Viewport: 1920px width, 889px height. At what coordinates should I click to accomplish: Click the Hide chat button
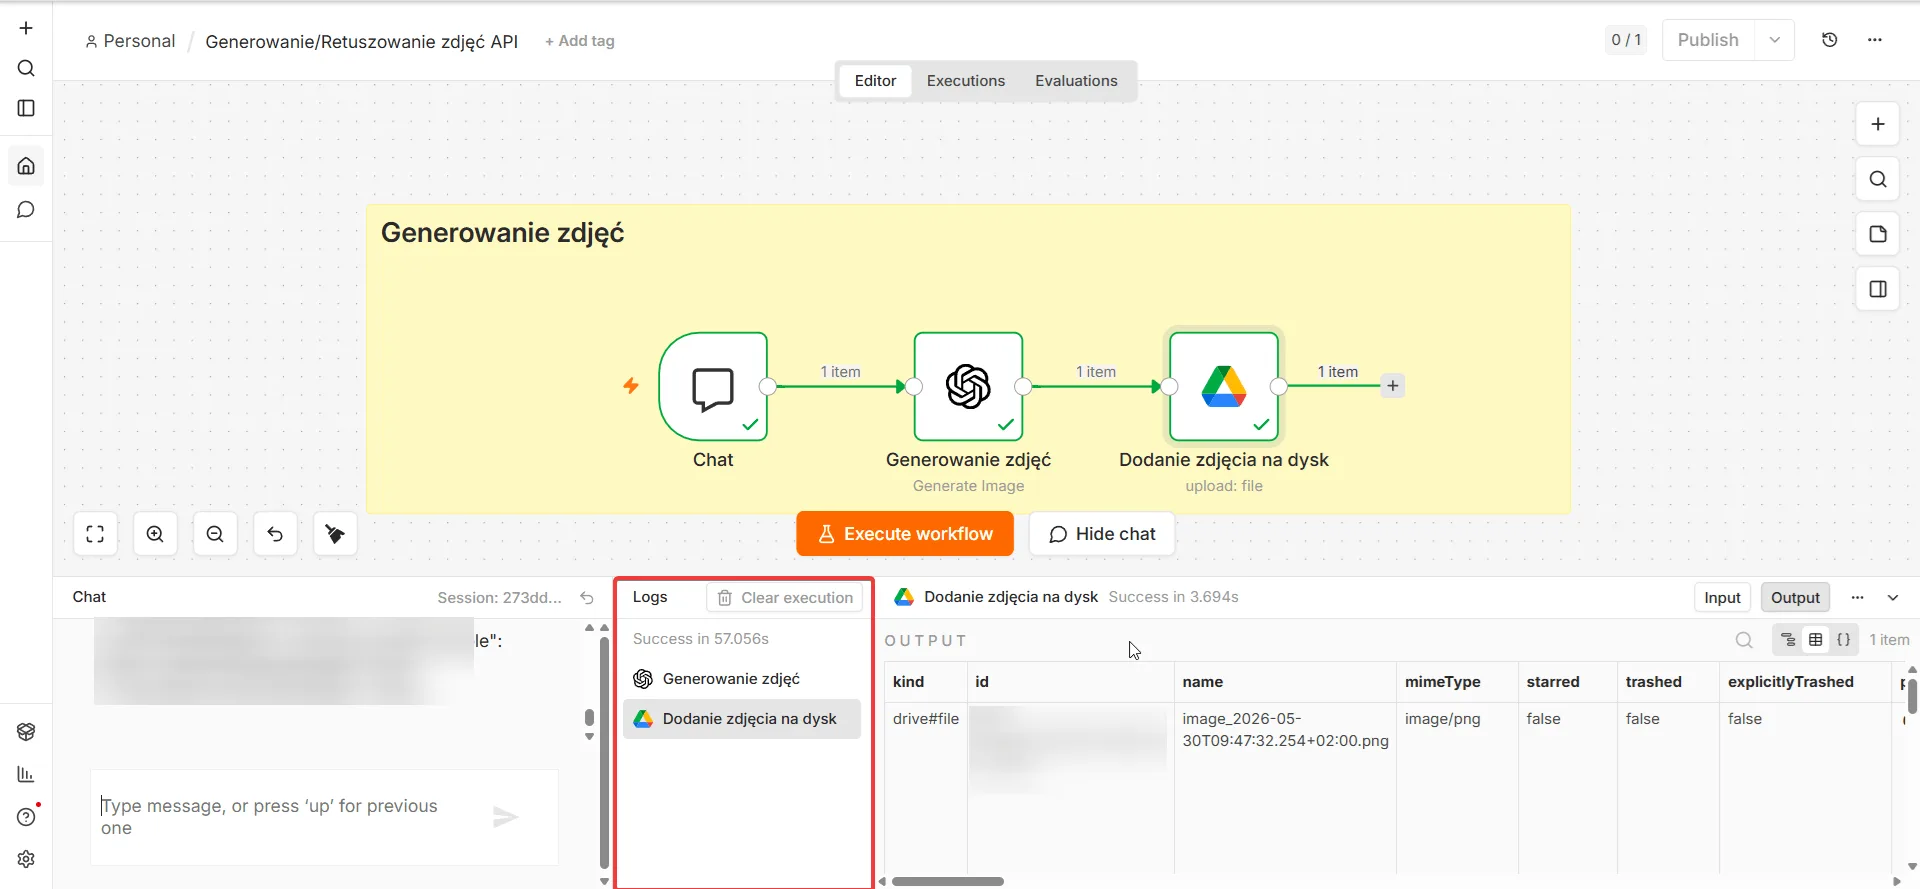click(1102, 534)
